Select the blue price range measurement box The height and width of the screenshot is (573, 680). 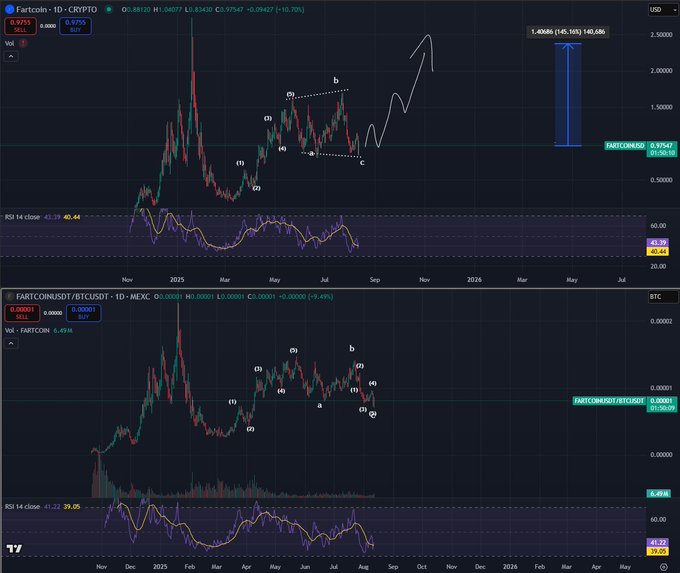click(x=568, y=95)
